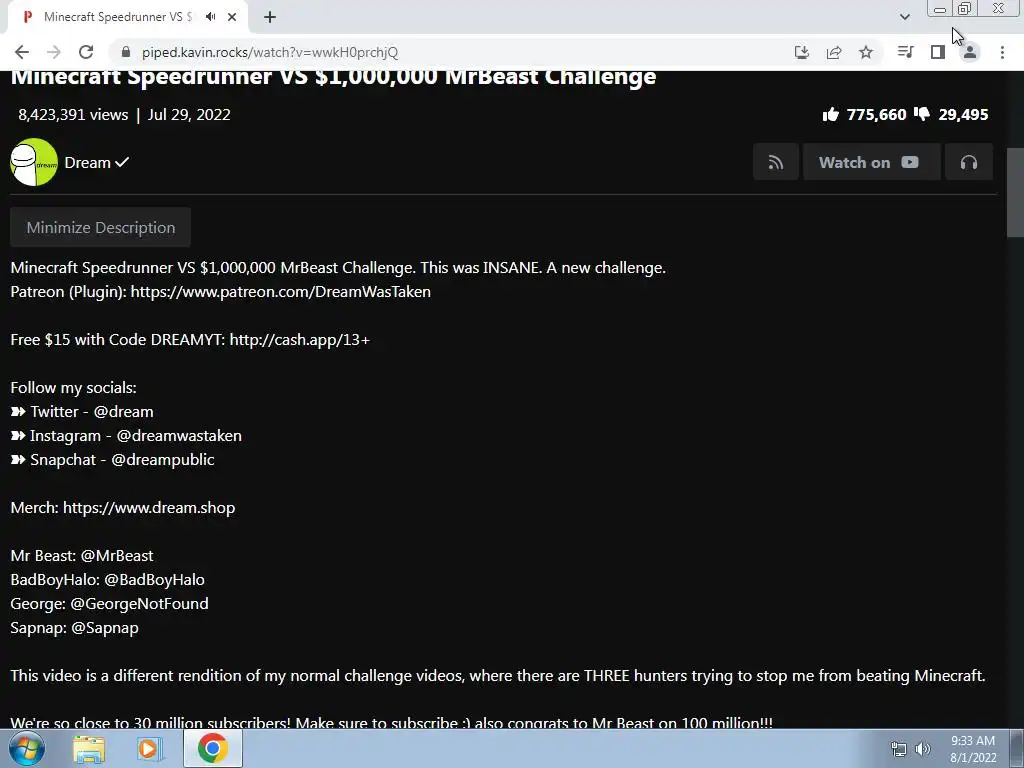This screenshot has width=1024, height=768.
Task: Open the Dream channel name link
Action: [x=88, y=163]
